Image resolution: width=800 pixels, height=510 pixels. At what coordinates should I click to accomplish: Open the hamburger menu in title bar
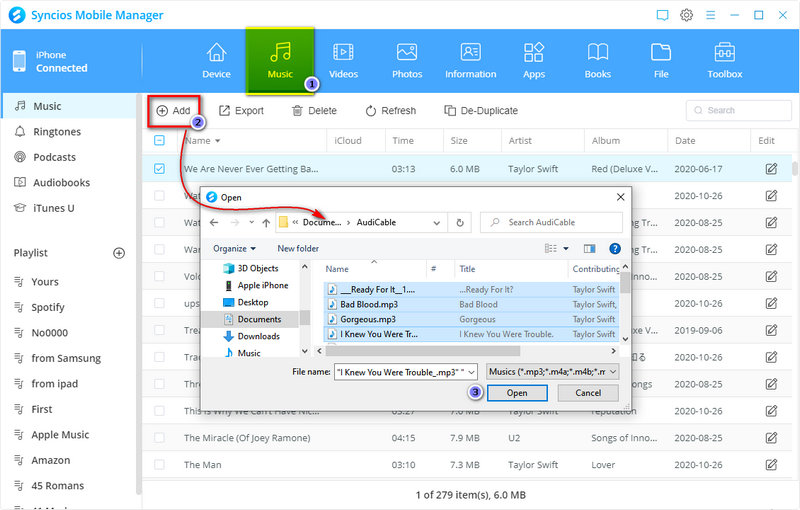[x=710, y=15]
